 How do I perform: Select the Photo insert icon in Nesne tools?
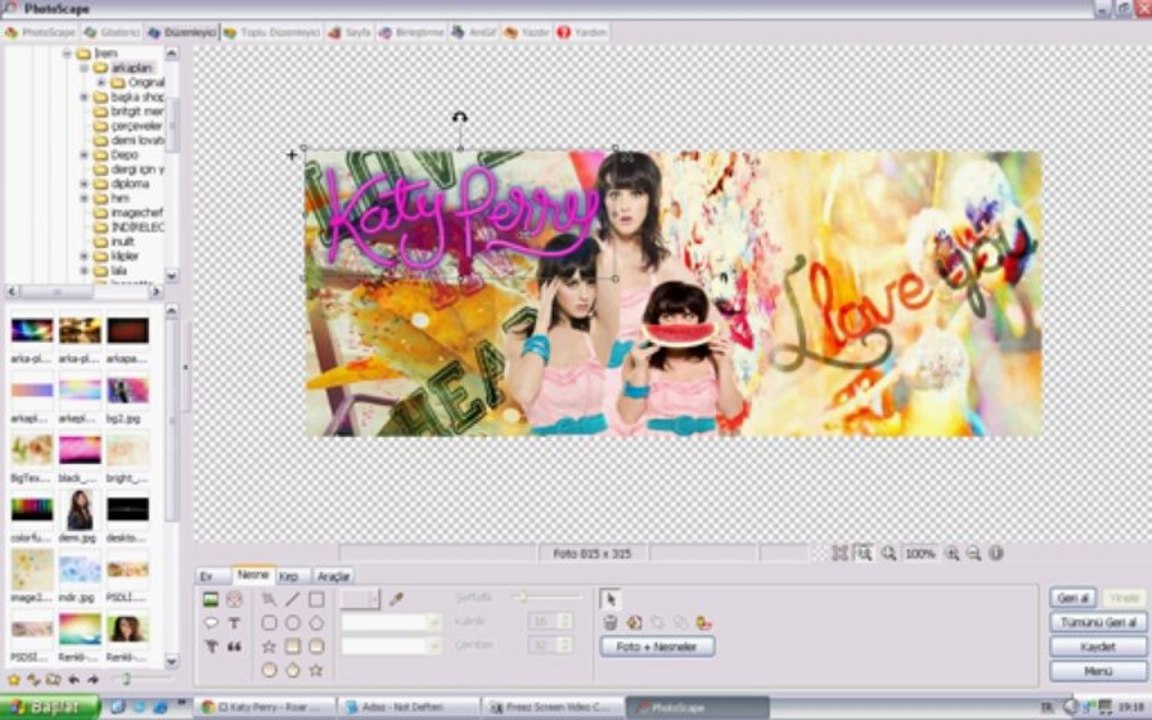[x=211, y=600]
